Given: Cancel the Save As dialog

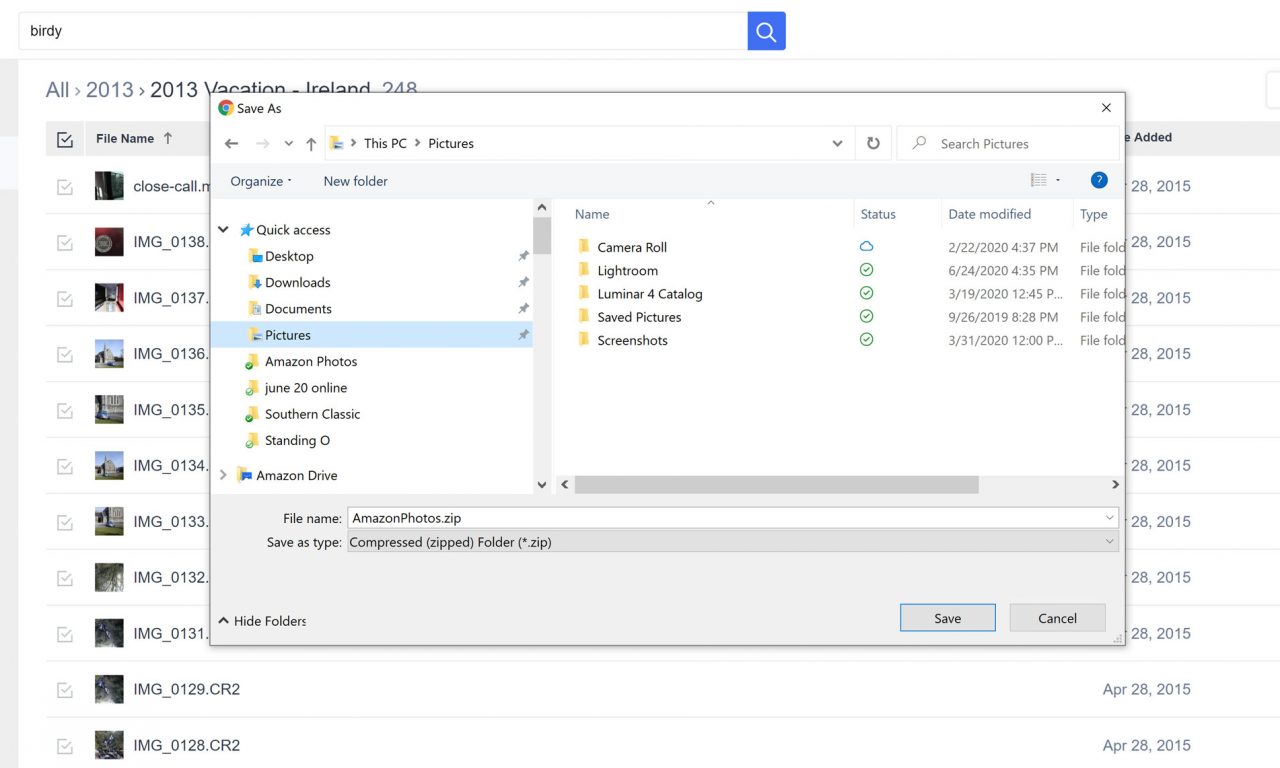Looking at the screenshot, I should tap(1057, 618).
